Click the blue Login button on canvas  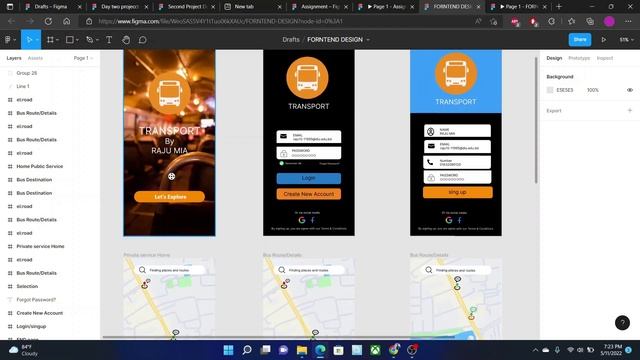pyautogui.click(x=309, y=178)
